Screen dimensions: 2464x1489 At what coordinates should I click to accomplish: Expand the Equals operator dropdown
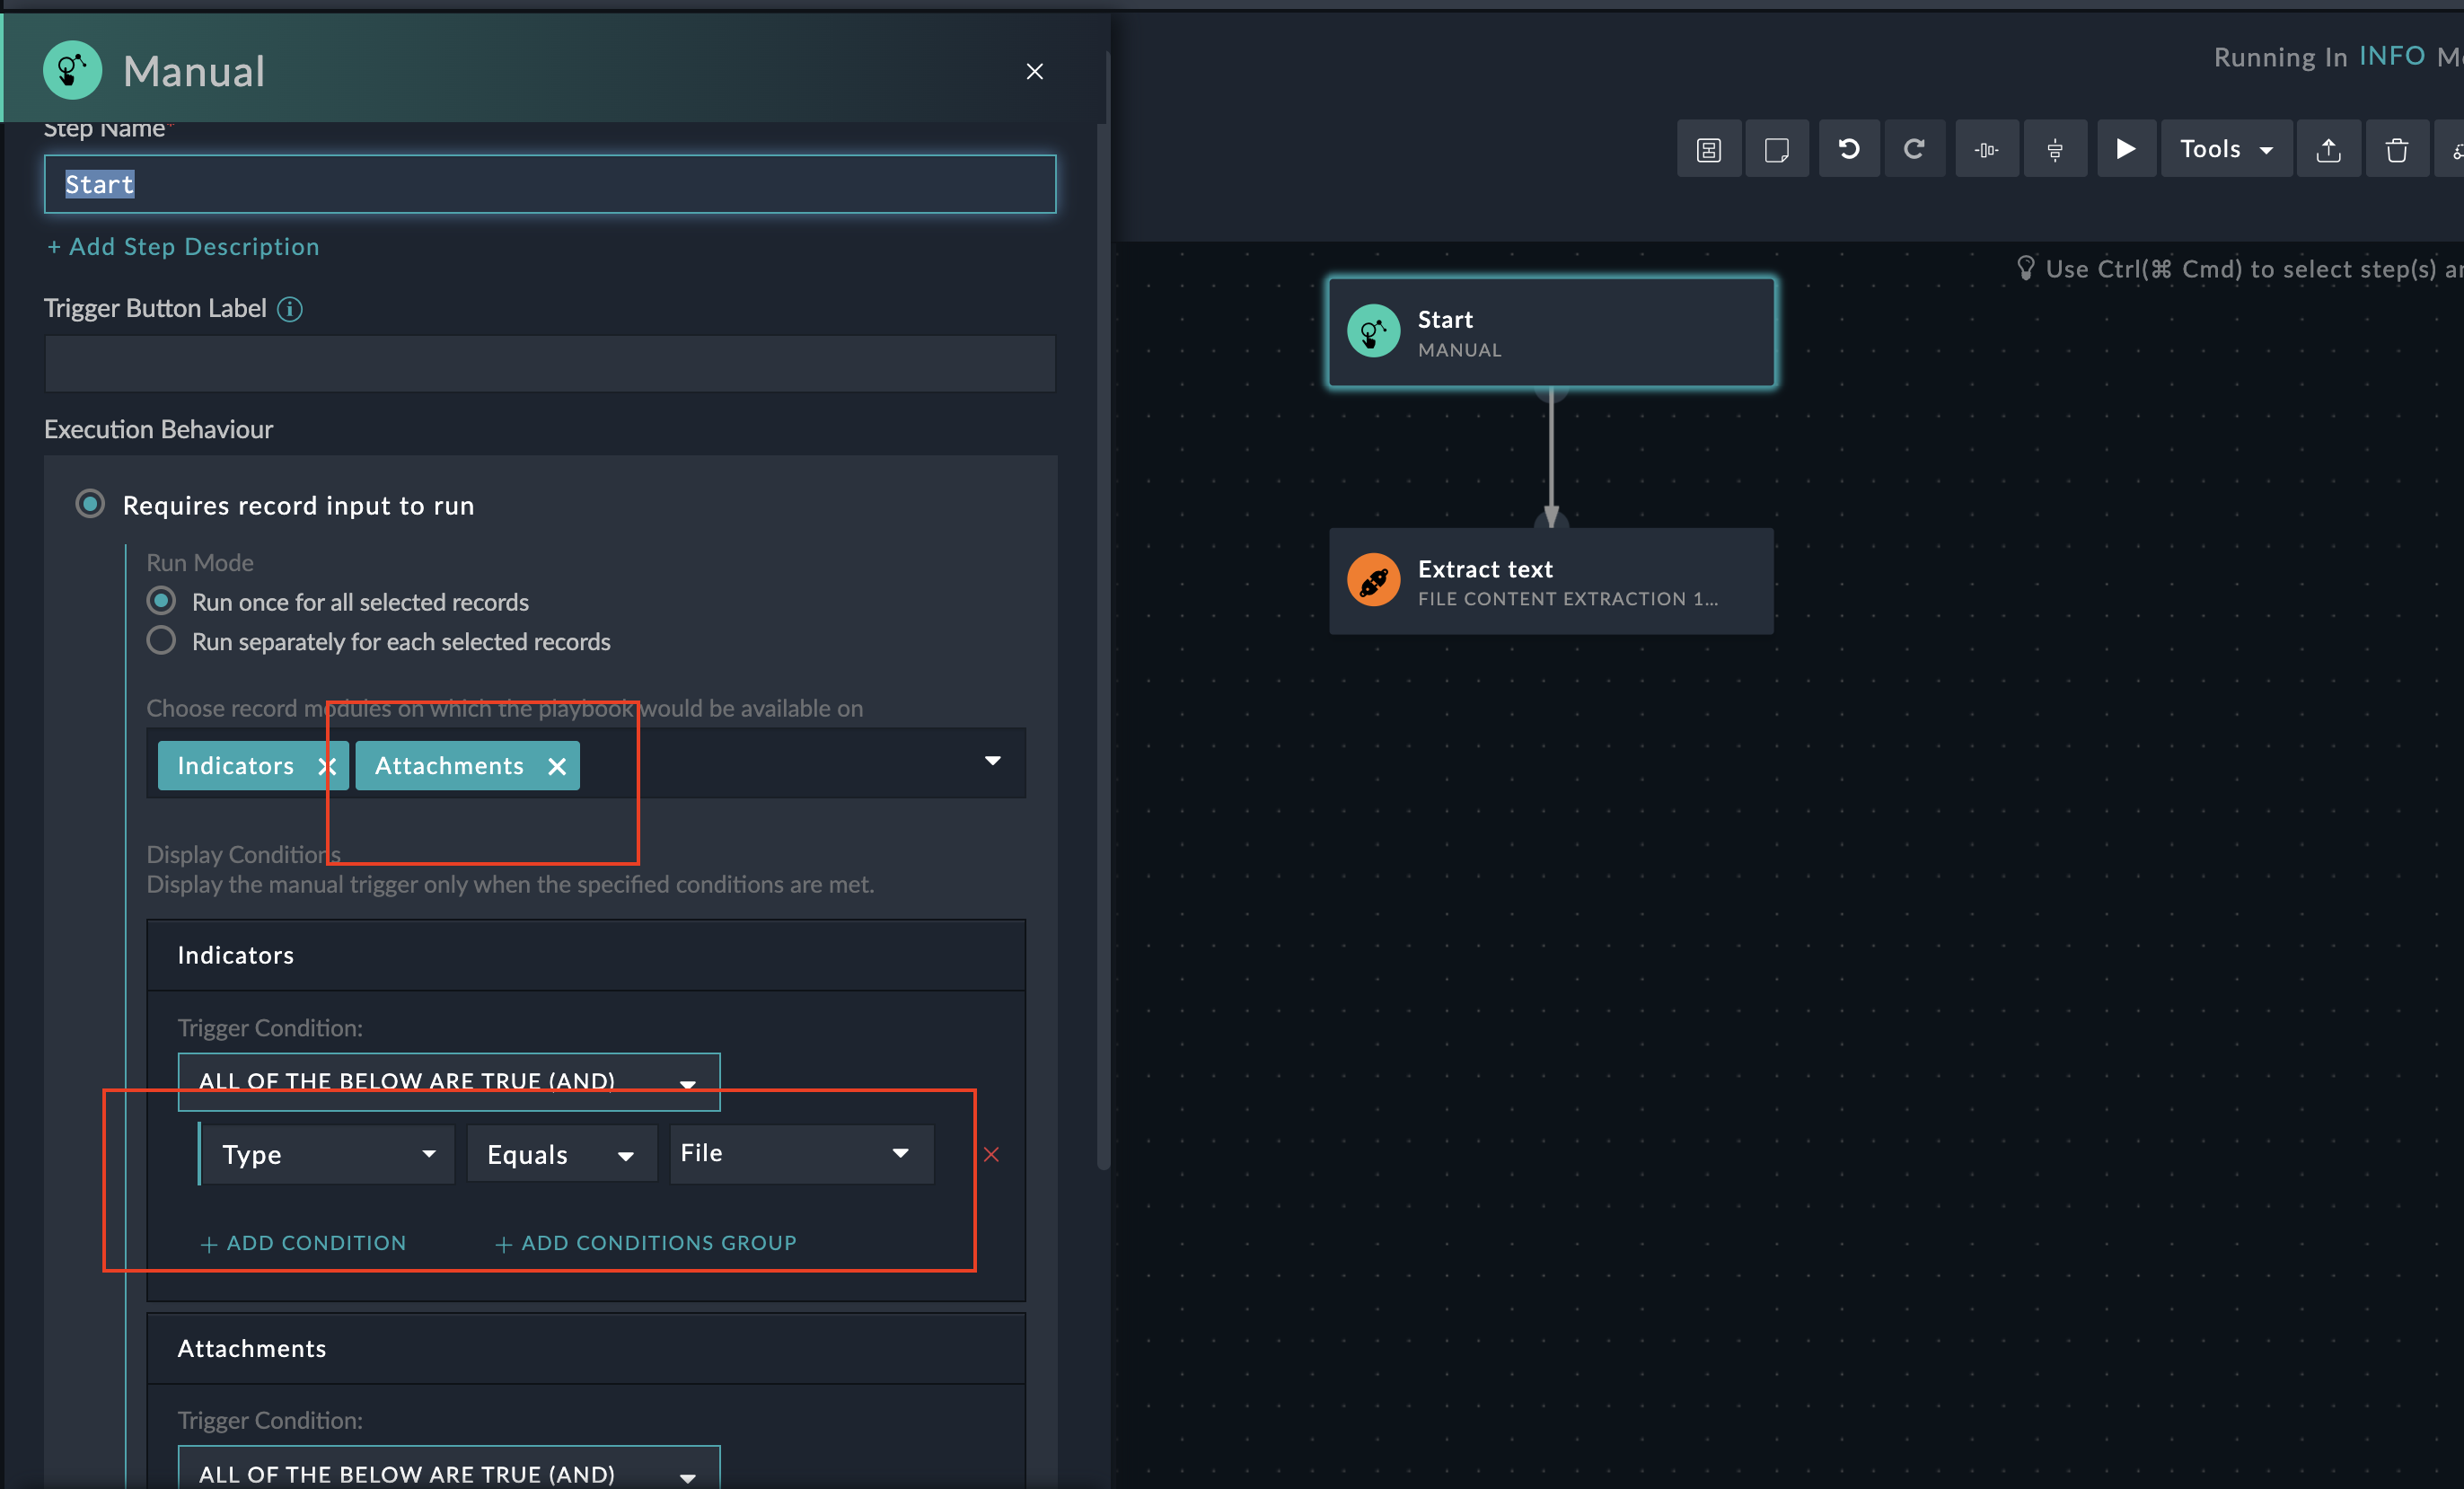(x=560, y=1154)
